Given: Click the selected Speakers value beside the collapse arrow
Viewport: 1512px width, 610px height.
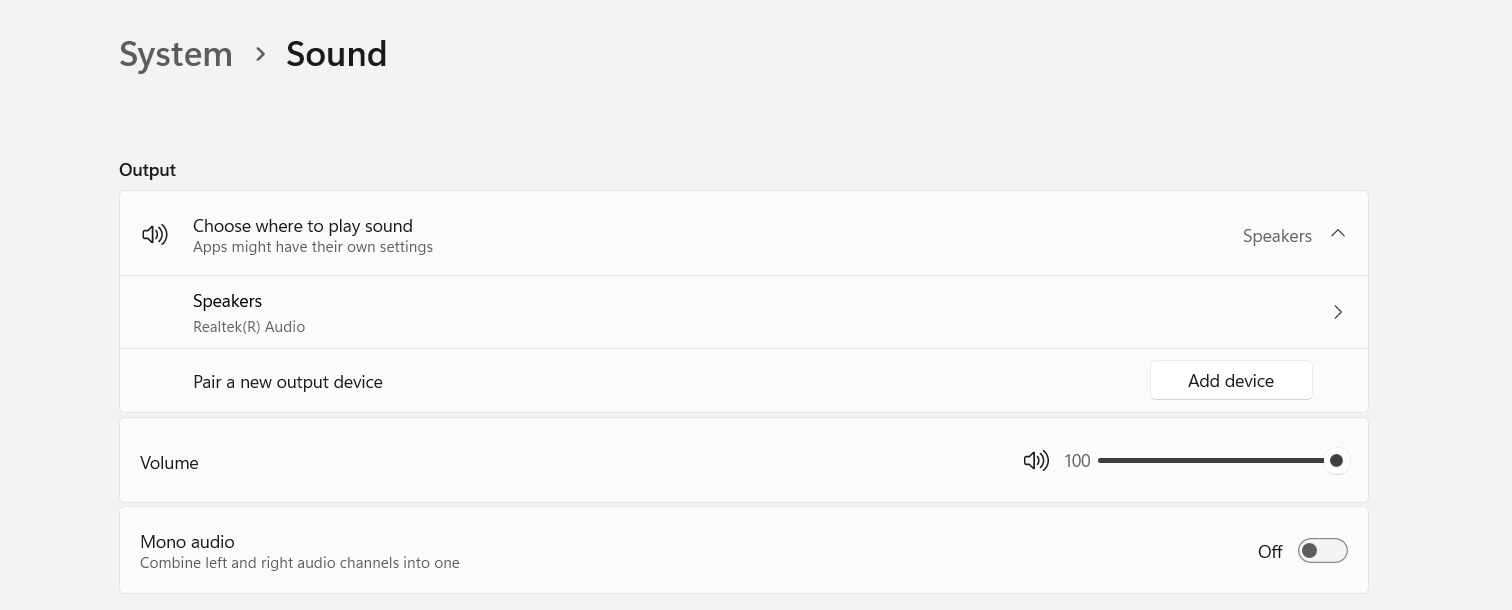Looking at the screenshot, I should pos(1276,236).
